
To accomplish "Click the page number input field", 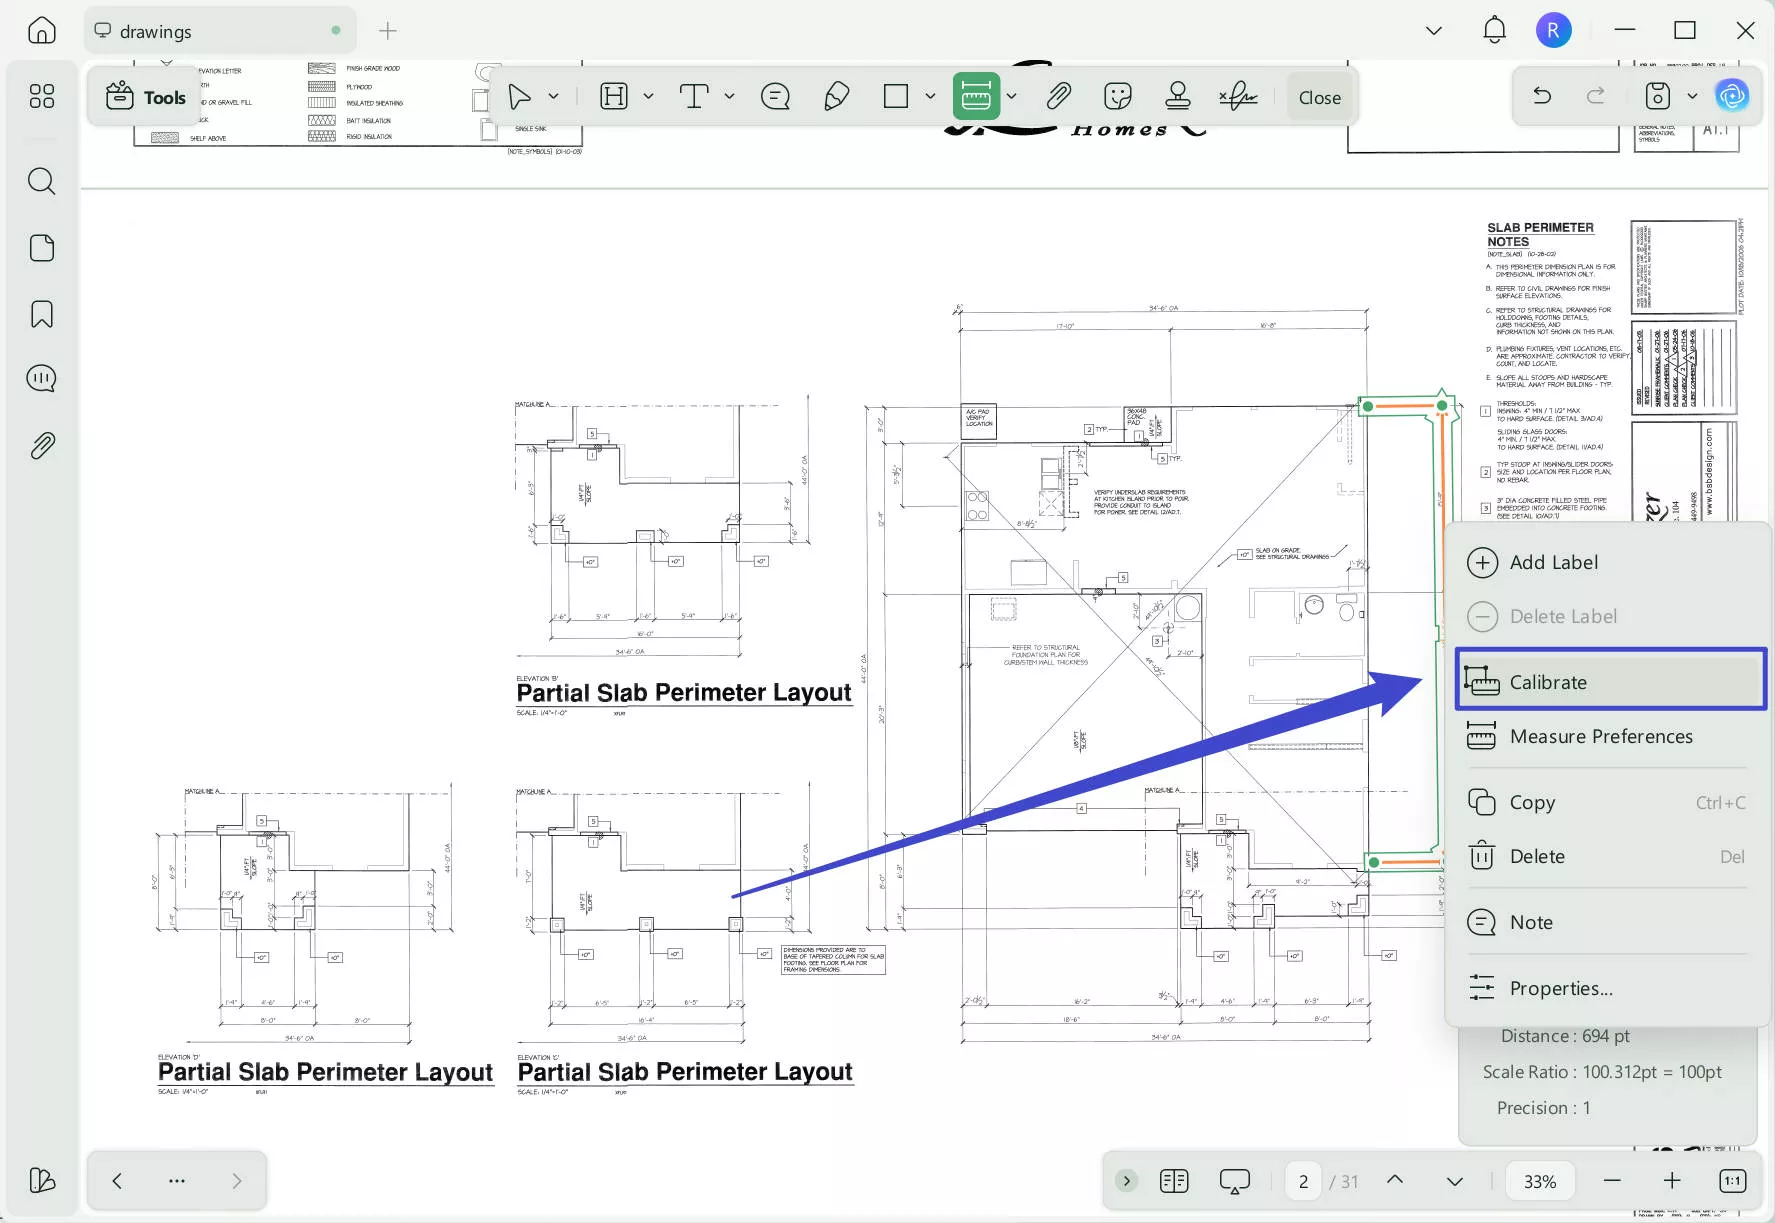I will click(1303, 1181).
